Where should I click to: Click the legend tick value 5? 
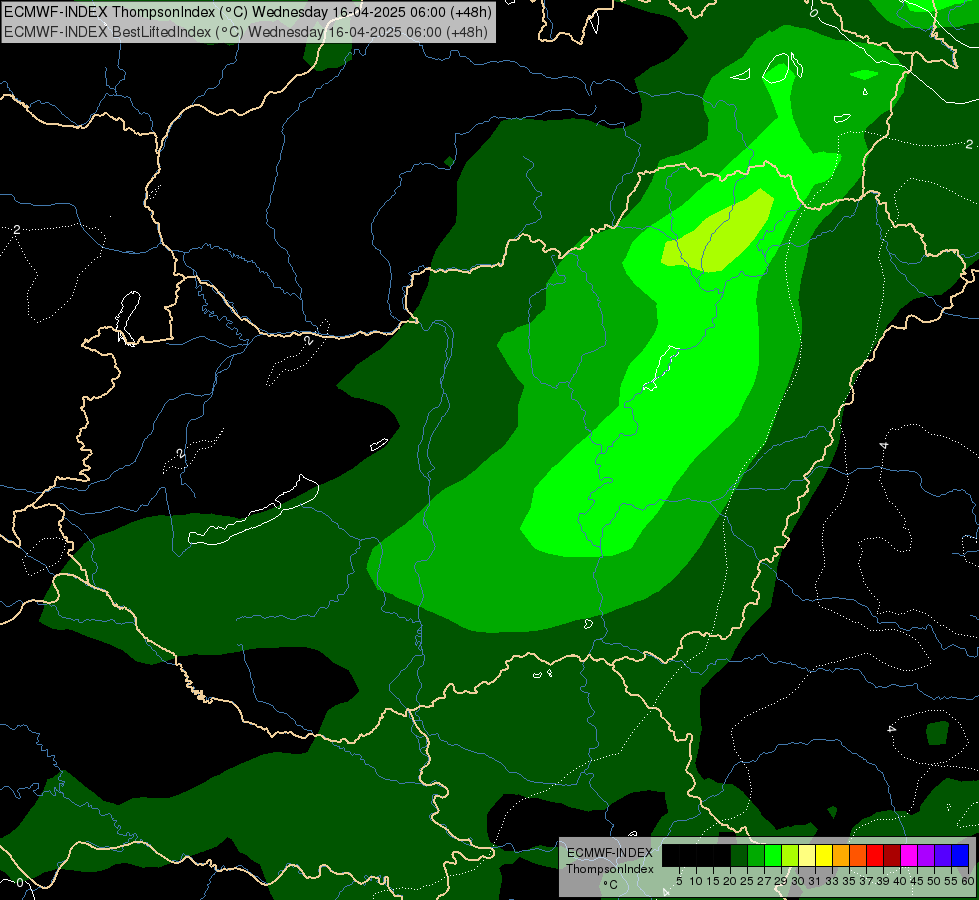(x=679, y=881)
